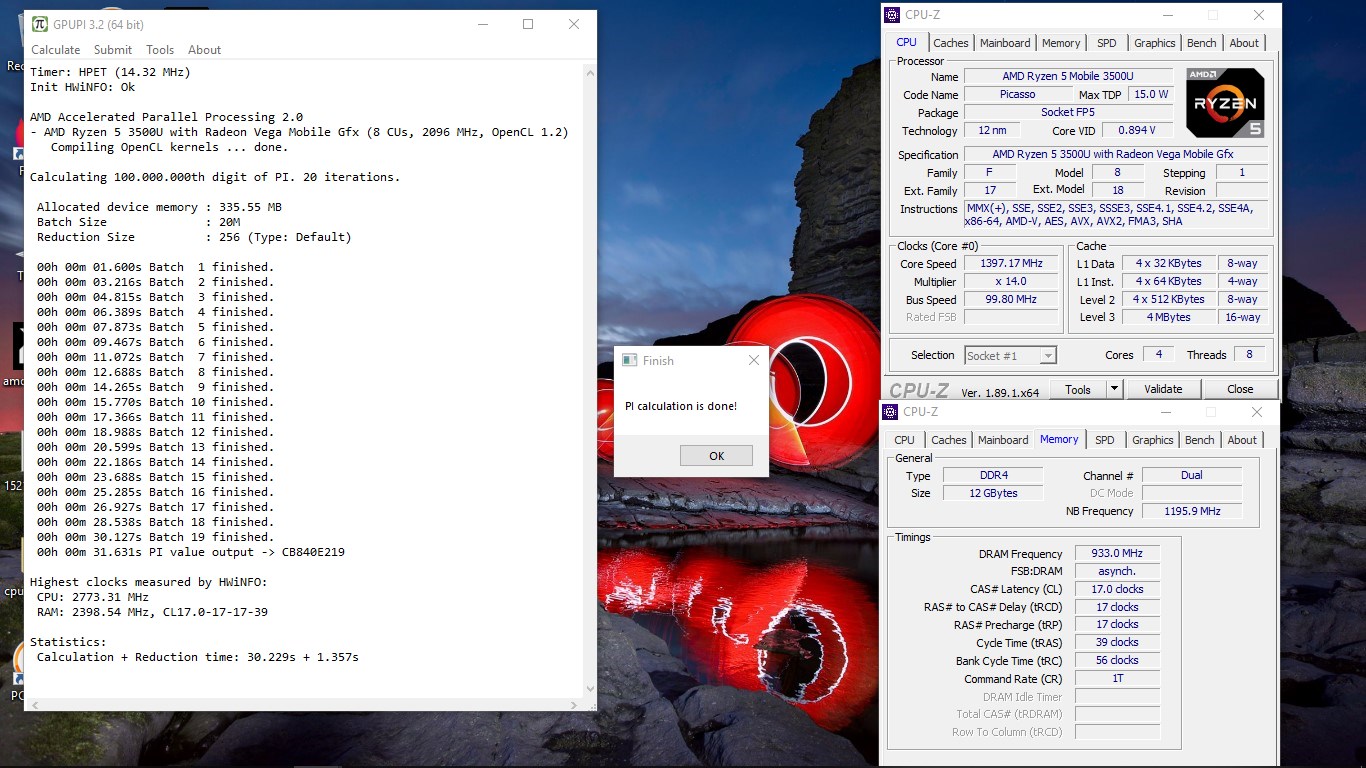The width and height of the screenshot is (1366, 768).
Task: Minimize the upper CPU-Z window
Action: point(1166,15)
